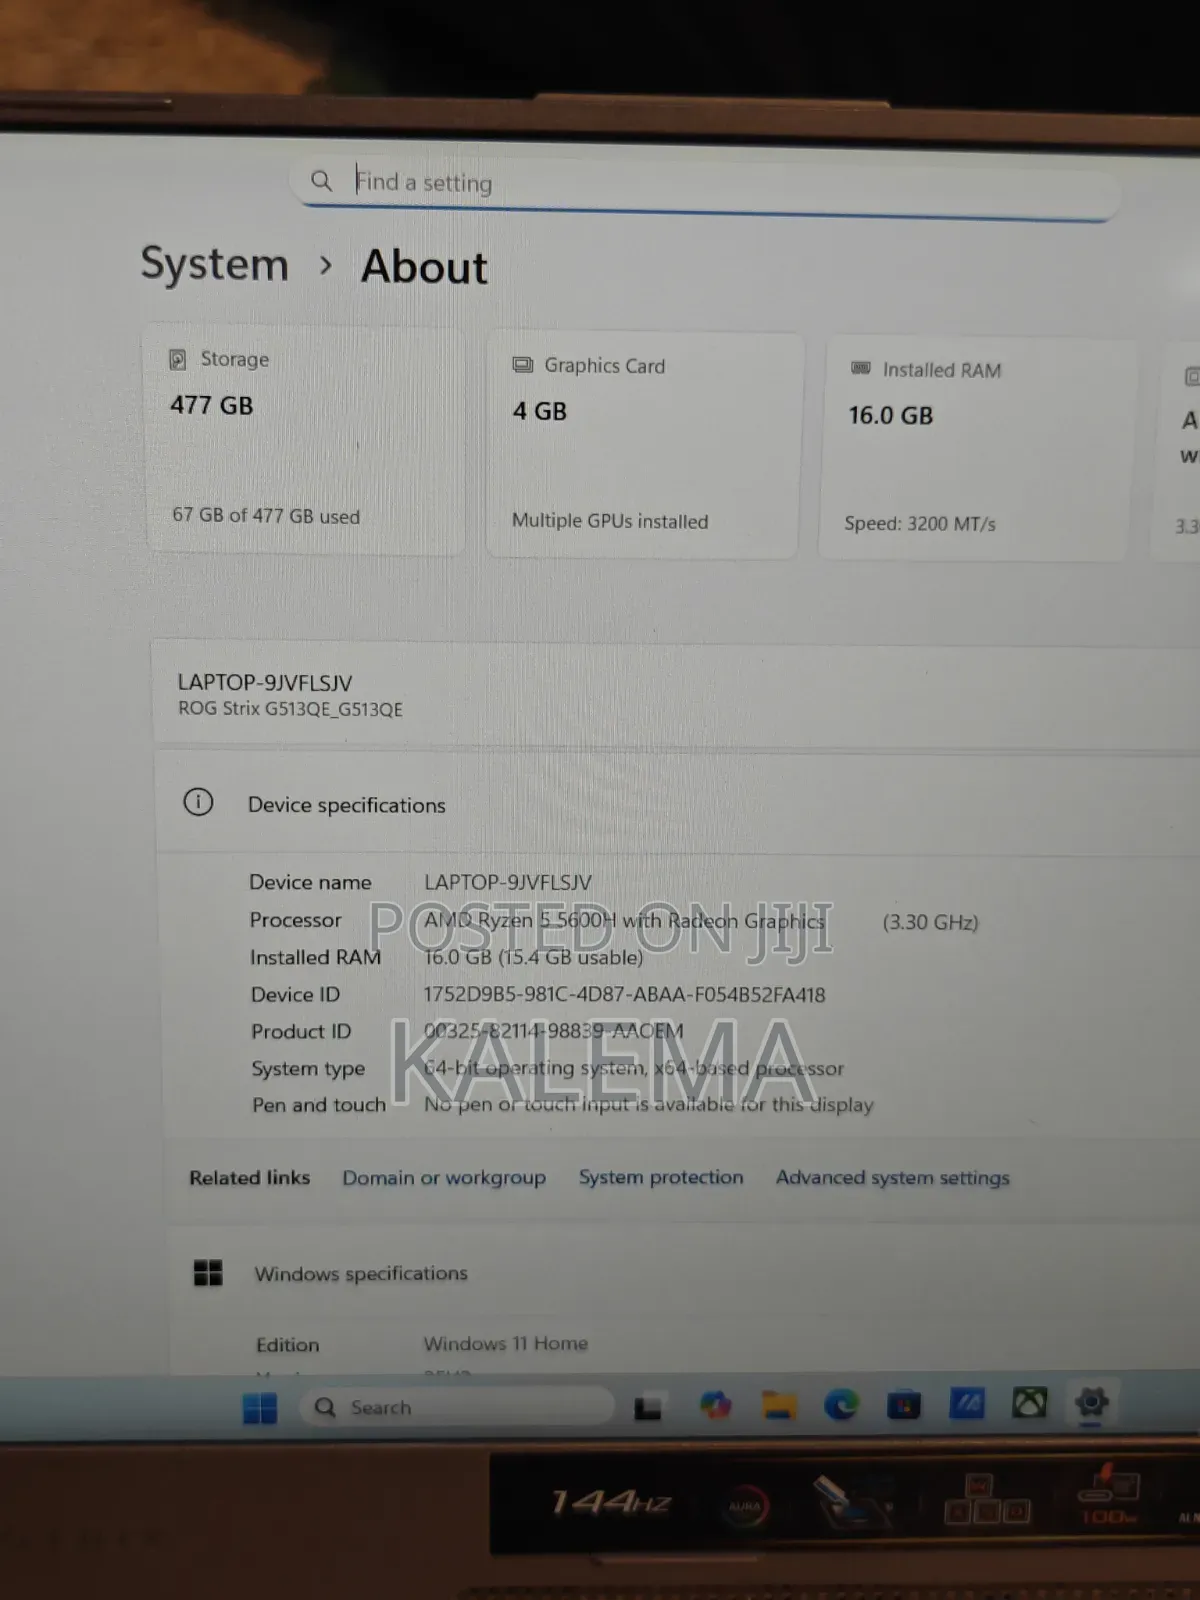Click the Settings gear on the taskbar
This screenshot has height=1600, width=1200.
(x=1092, y=1402)
